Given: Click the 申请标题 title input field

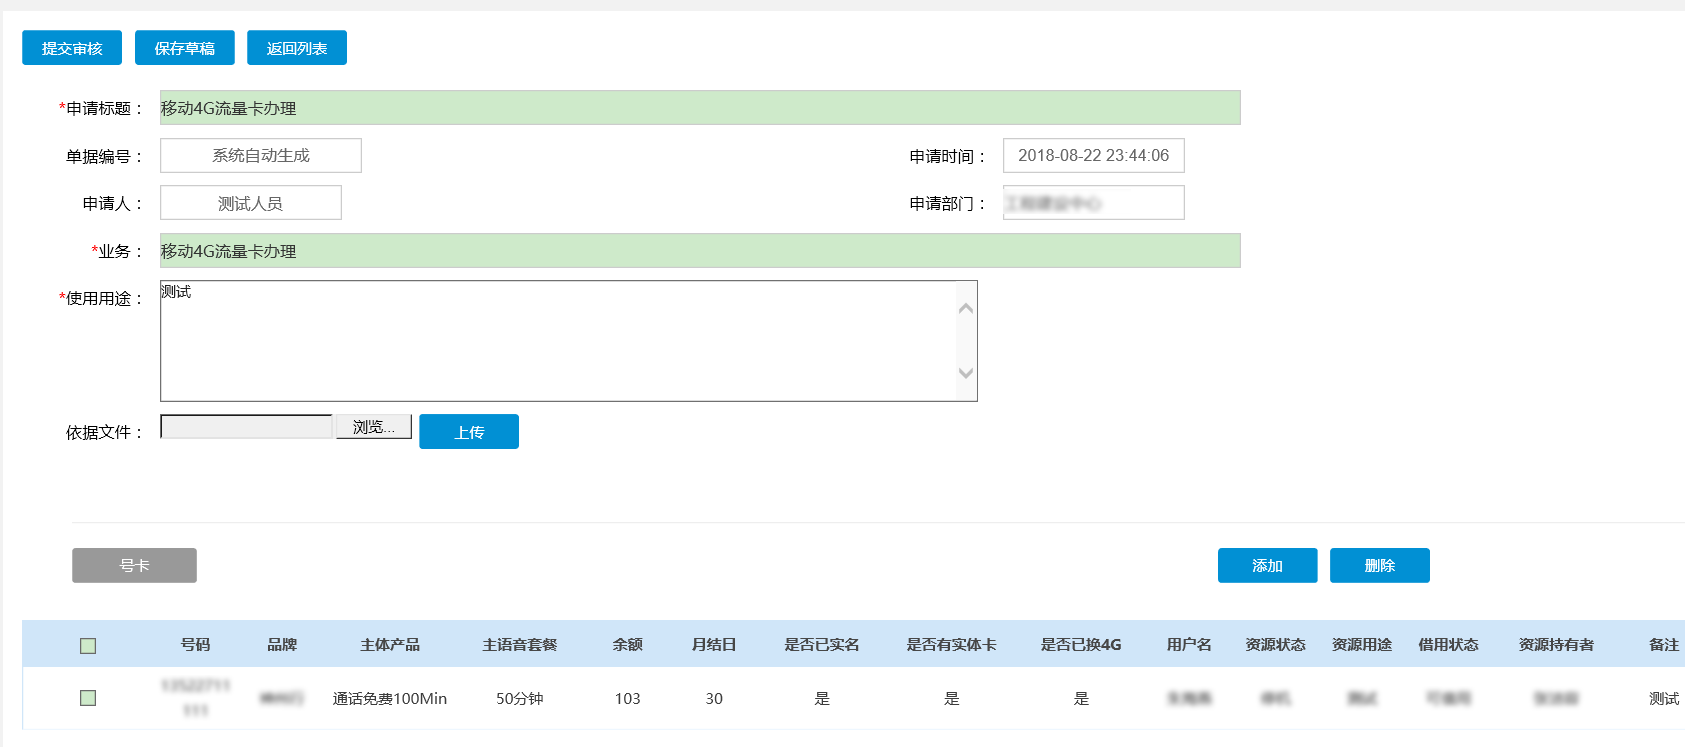Looking at the screenshot, I should click(x=700, y=108).
